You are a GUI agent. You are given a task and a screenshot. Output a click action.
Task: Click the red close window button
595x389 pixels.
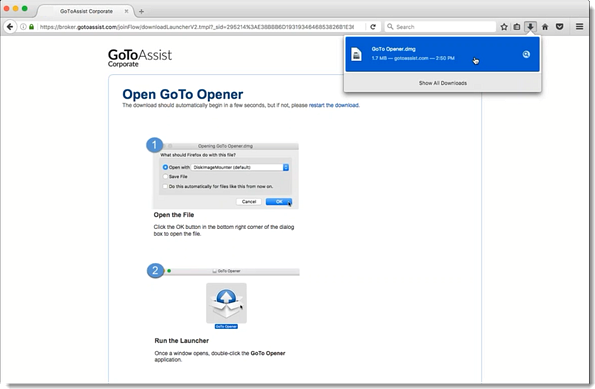[6, 8]
